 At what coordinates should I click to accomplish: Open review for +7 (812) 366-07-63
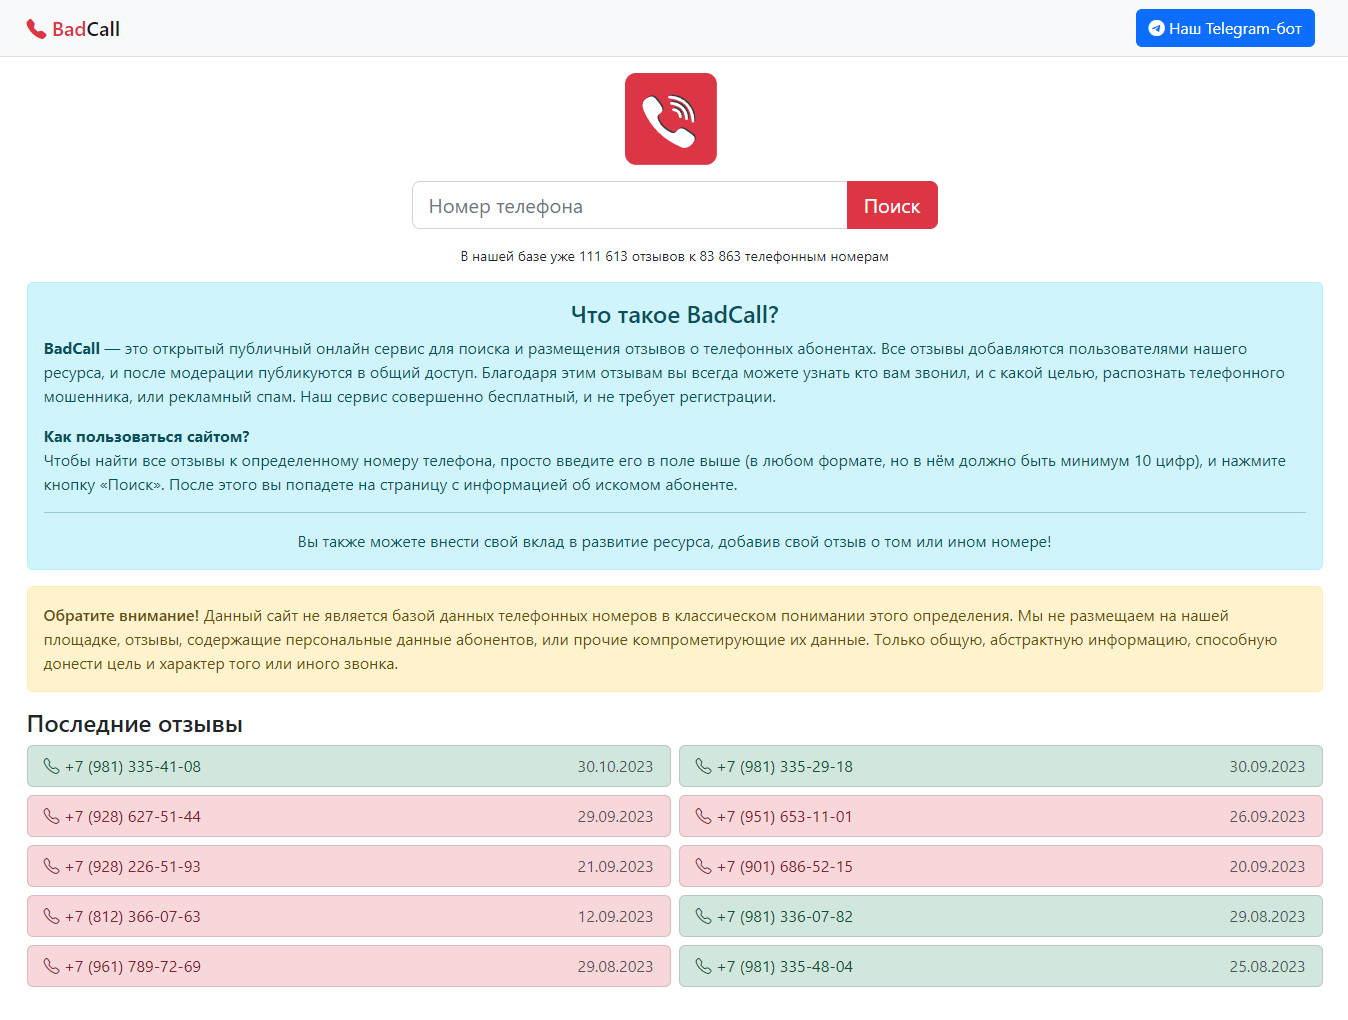point(349,916)
